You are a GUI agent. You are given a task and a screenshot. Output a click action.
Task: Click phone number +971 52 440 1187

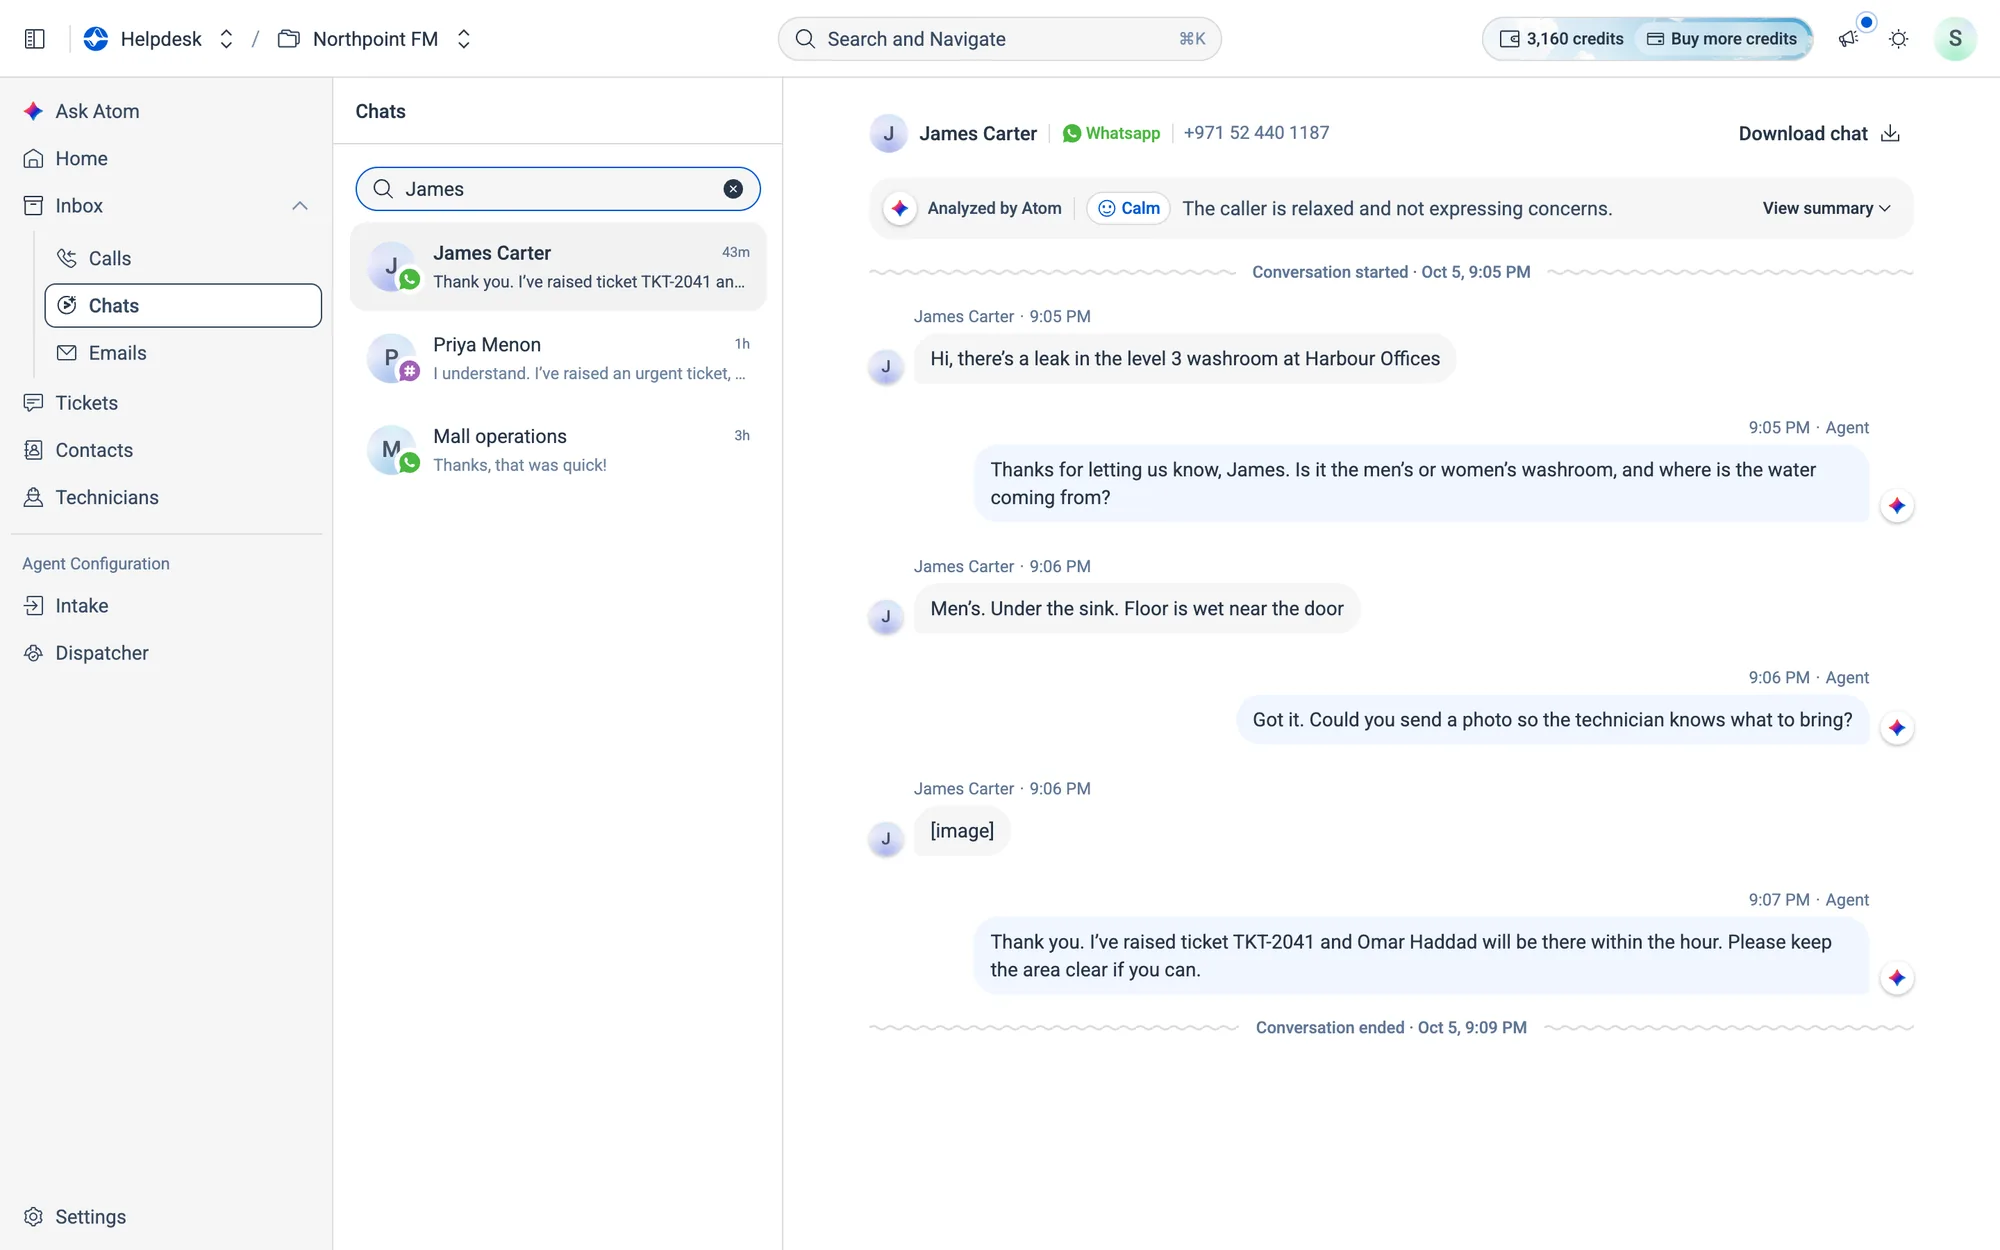click(1256, 133)
